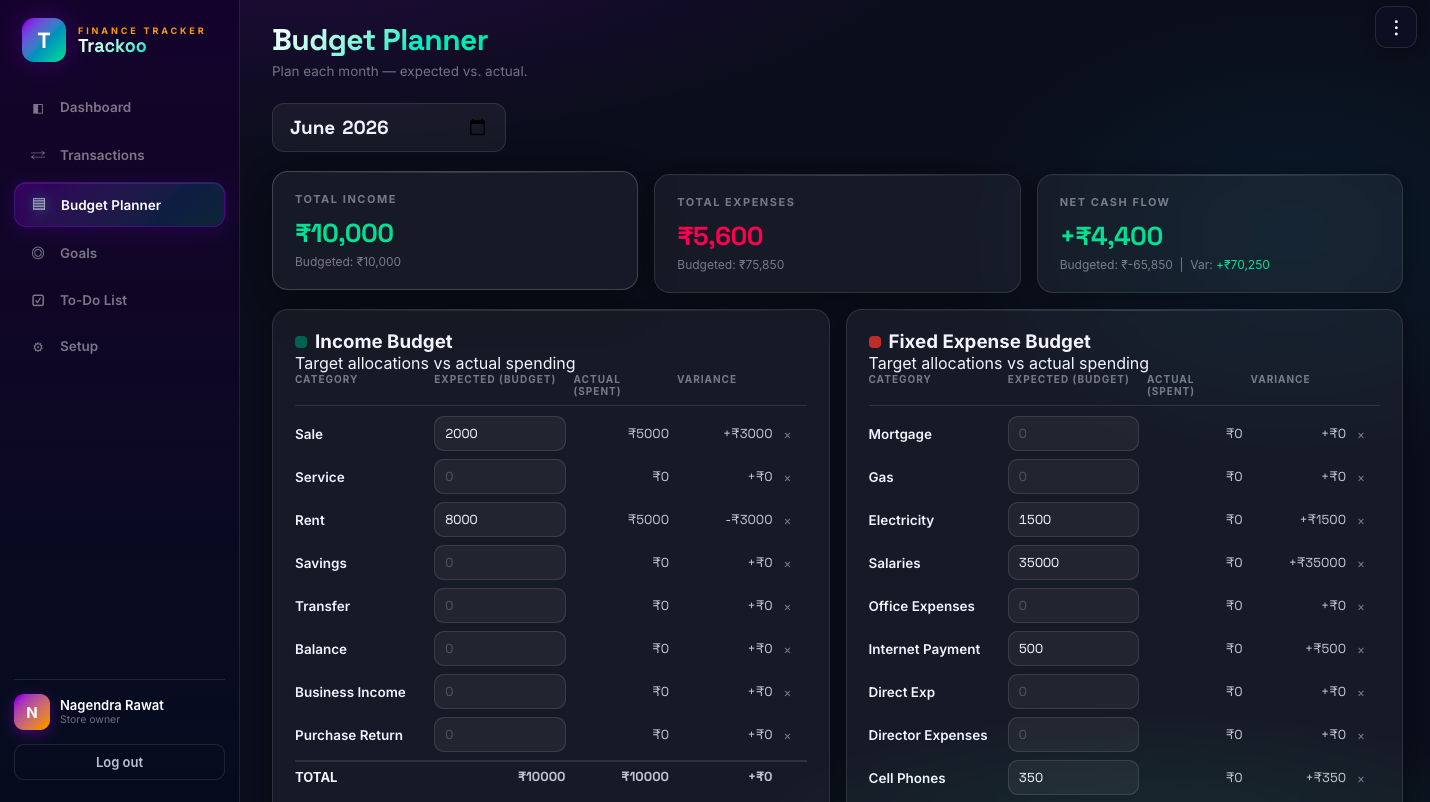Open the Transactions page
Screen dimensions: 1430x802
119,155
